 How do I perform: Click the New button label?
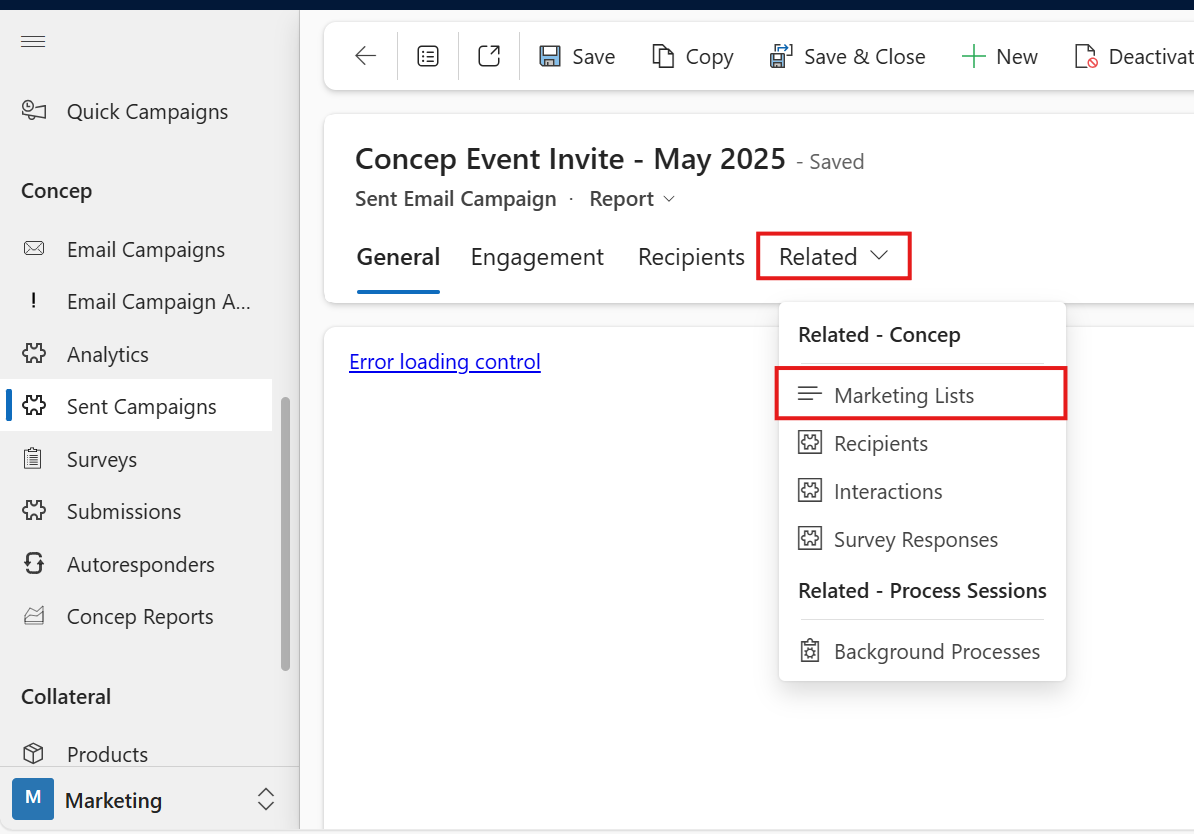point(1017,57)
